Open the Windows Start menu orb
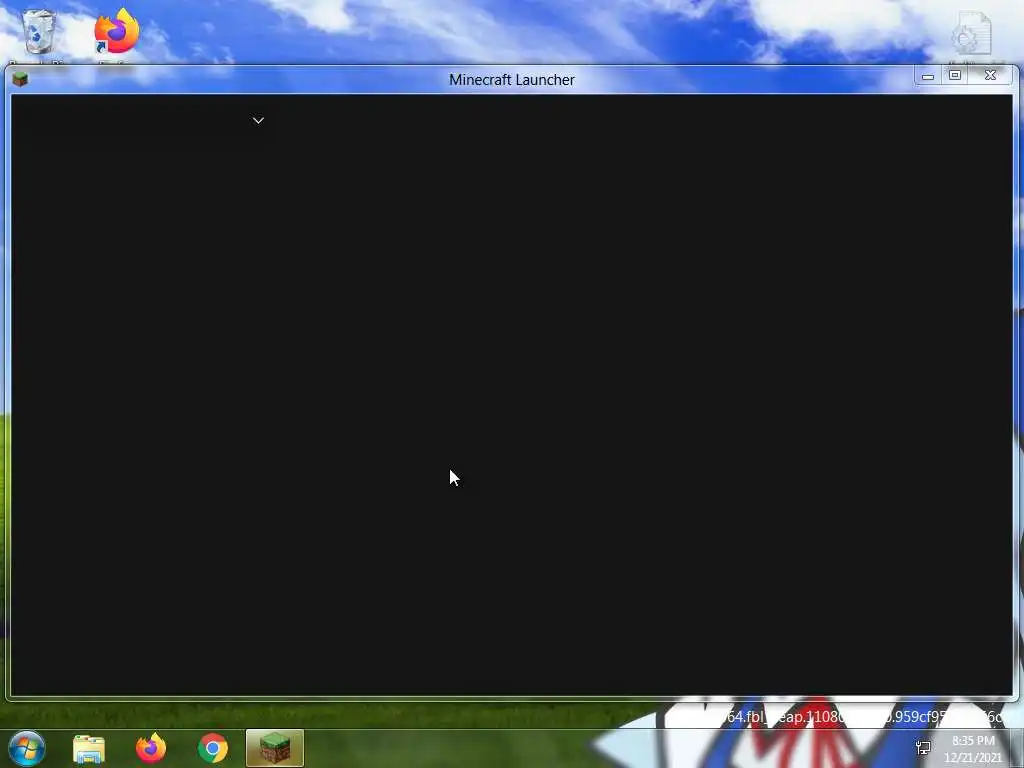The height and width of the screenshot is (768, 1024). point(27,748)
